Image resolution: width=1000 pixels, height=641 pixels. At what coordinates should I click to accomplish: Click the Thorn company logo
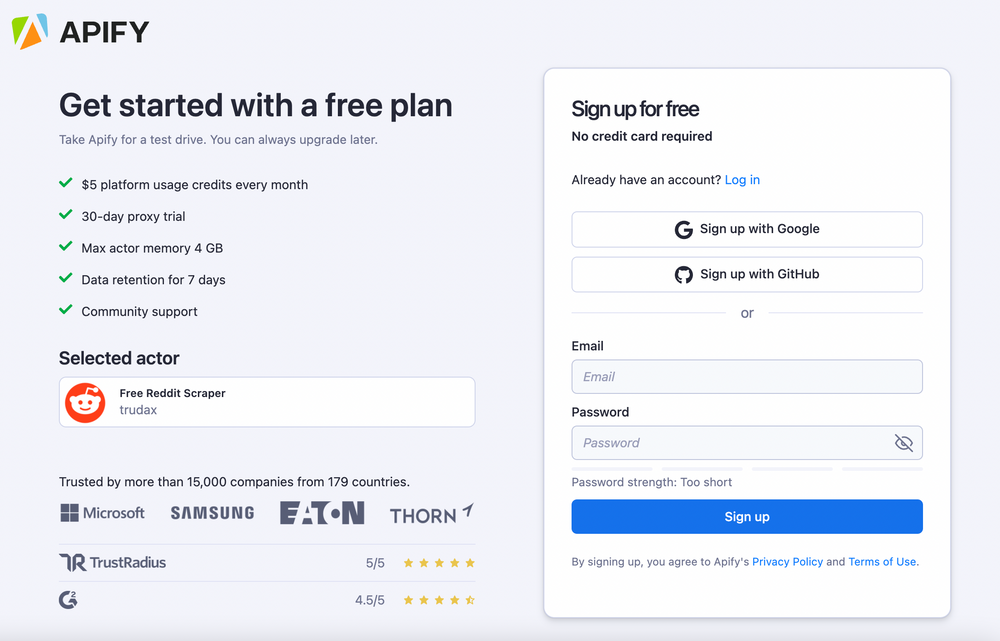click(431, 514)
